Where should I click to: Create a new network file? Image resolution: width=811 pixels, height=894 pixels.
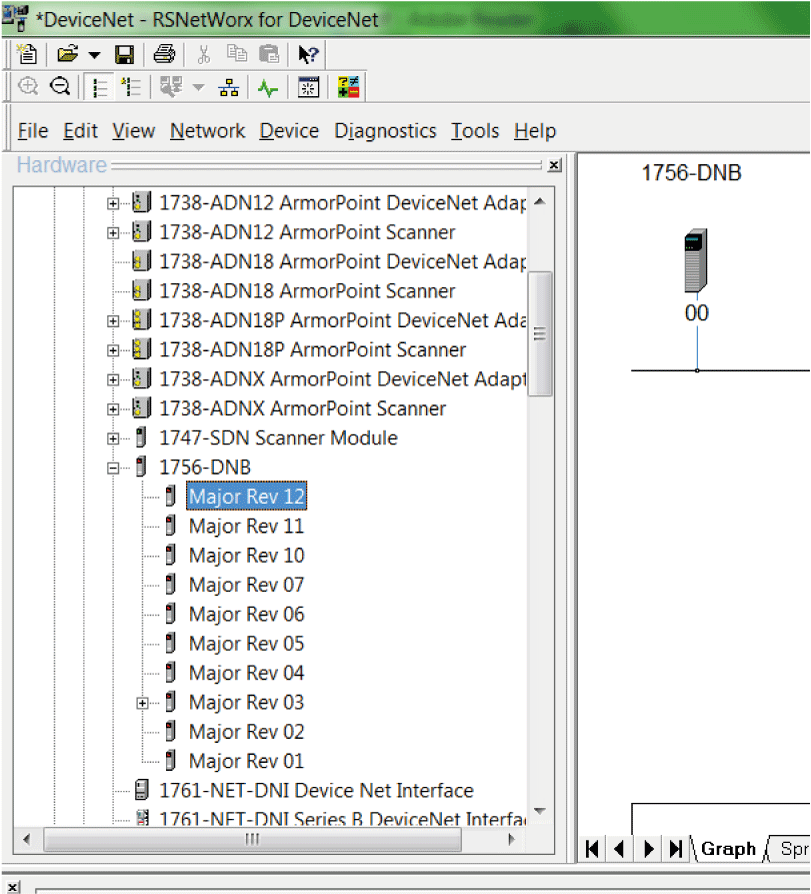point(27,55)
